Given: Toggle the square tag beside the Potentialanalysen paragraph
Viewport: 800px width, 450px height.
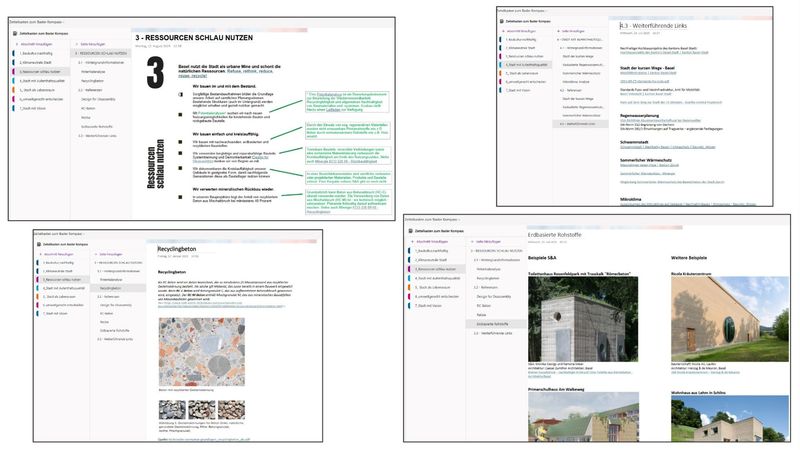Looking at the screenshot, I should (179, 115).
